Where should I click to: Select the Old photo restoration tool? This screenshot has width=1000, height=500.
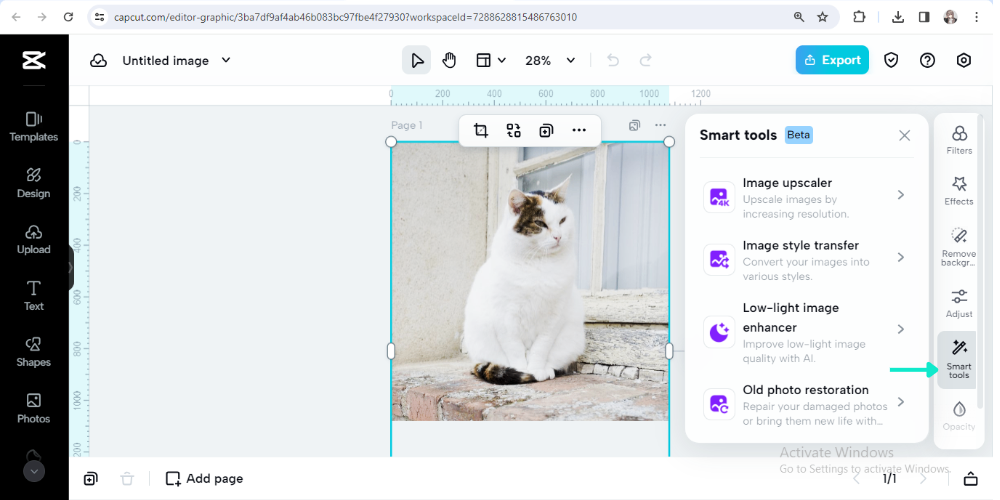808,402
